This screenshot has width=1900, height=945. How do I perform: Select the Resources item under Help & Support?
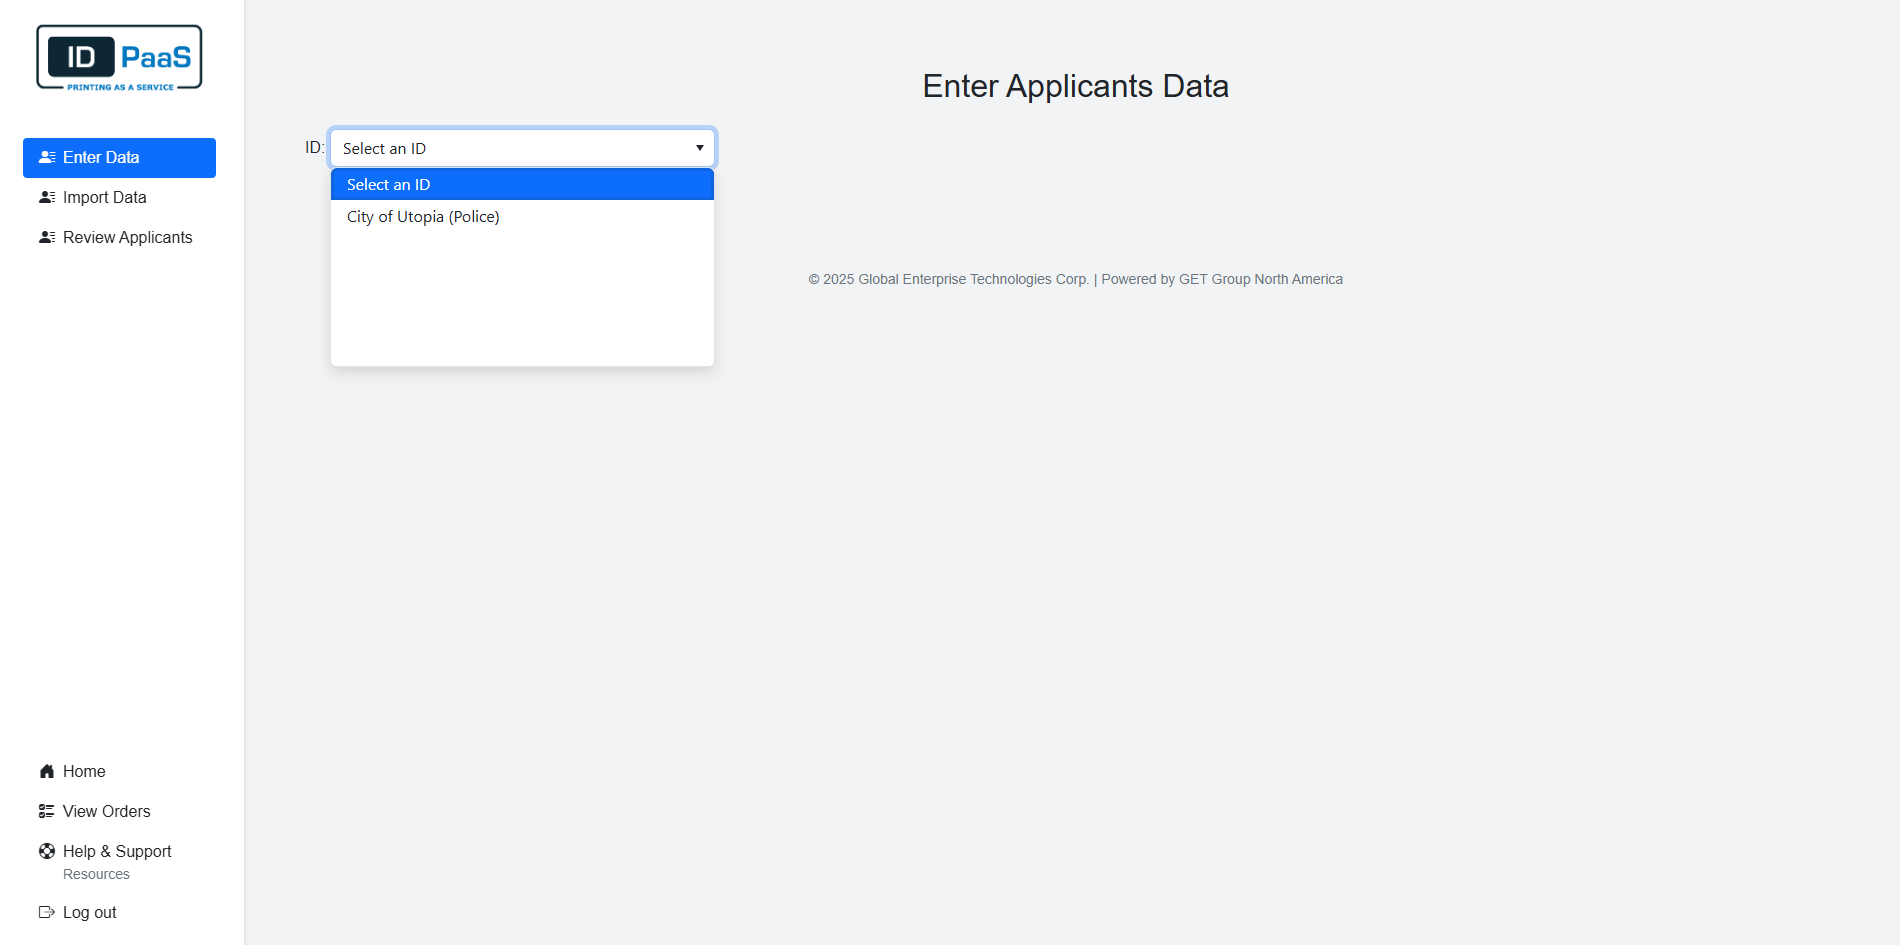[96, 874]
